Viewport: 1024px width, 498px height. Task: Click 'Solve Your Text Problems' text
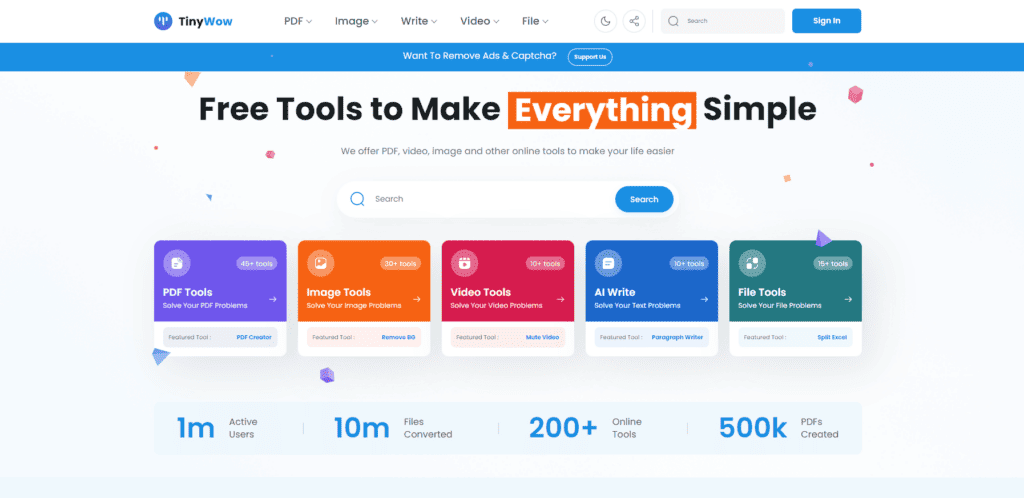coord(637,305)
